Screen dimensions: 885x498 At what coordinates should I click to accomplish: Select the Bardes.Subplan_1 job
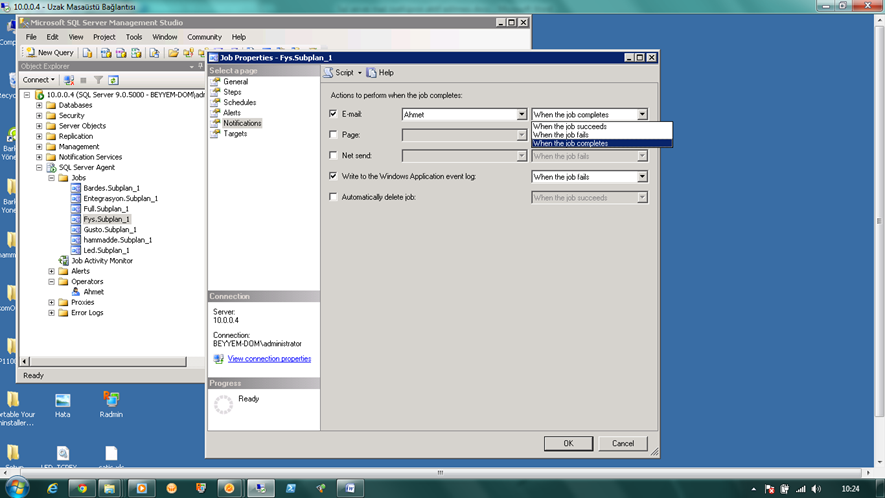(x=111, y=188)
